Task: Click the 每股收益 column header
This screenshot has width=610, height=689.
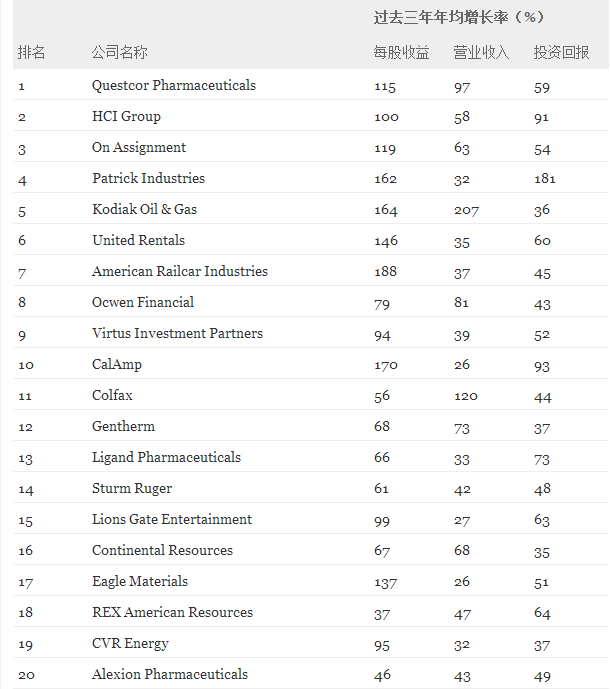Action: [x=401, y=52]
